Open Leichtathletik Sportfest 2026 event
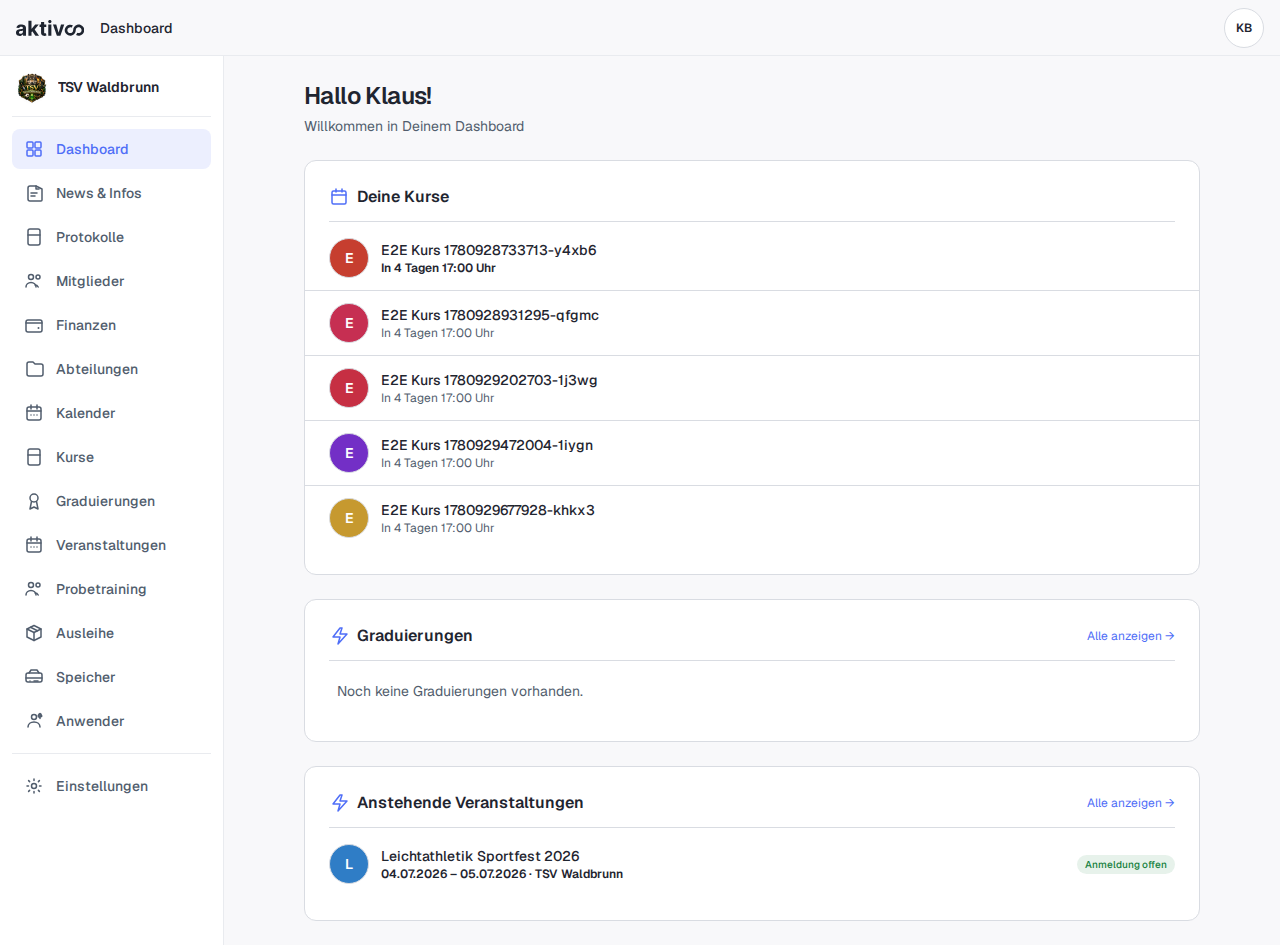This screenshot has width=1280, height=945. [752, 864]
